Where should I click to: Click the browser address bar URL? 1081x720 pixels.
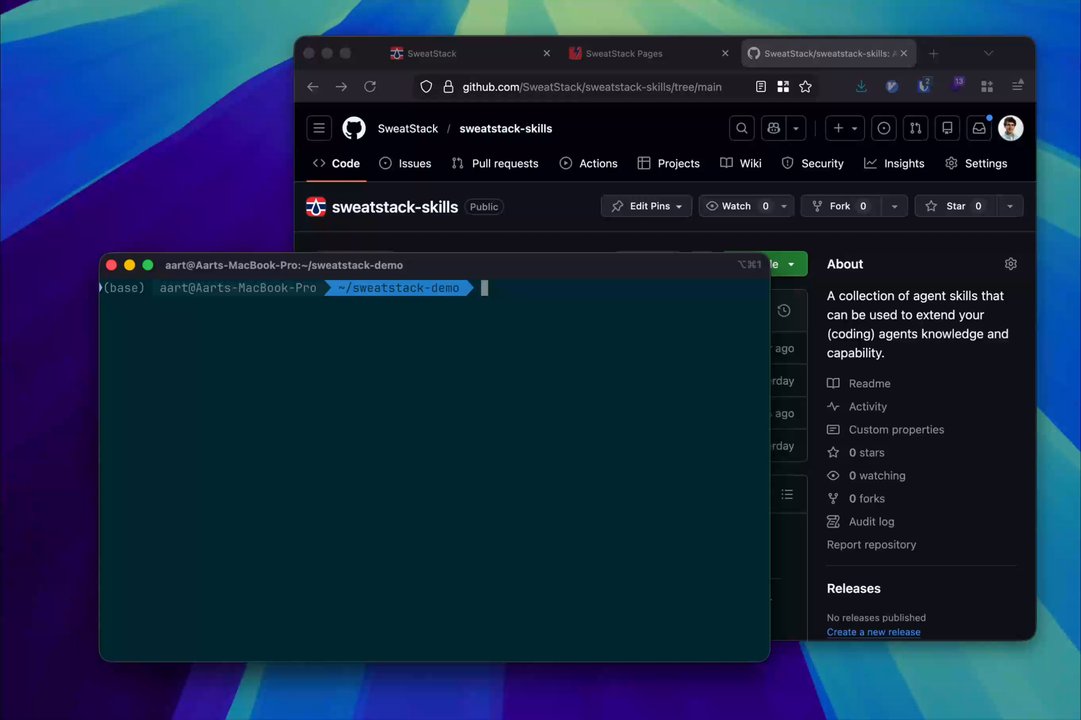592,87
